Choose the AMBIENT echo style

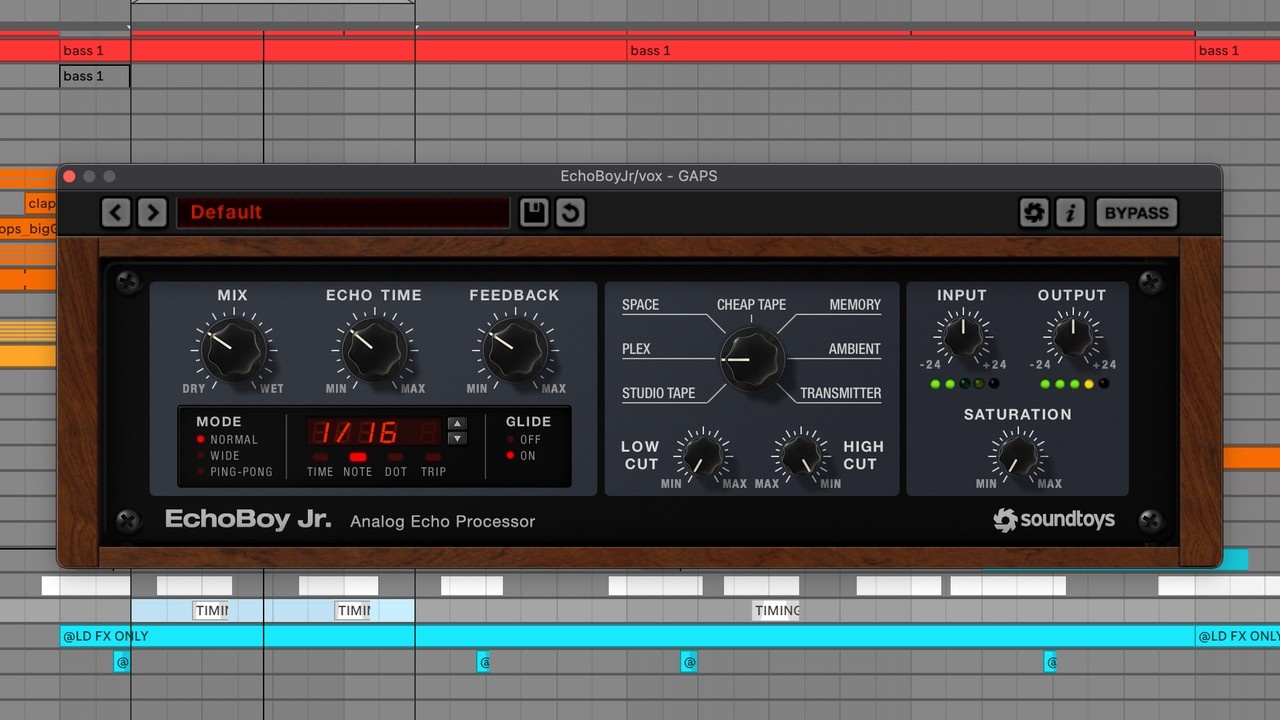(x=855, y=349)
